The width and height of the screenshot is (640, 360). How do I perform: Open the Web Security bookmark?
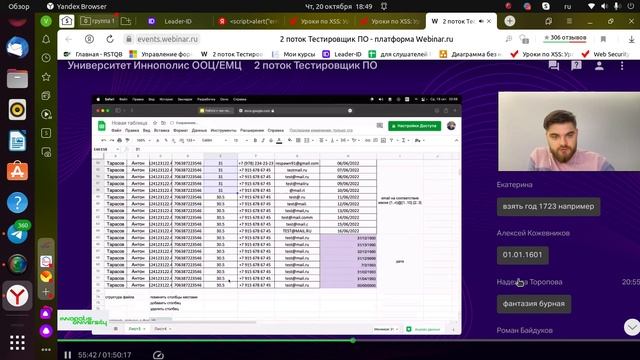click(606, 54)
